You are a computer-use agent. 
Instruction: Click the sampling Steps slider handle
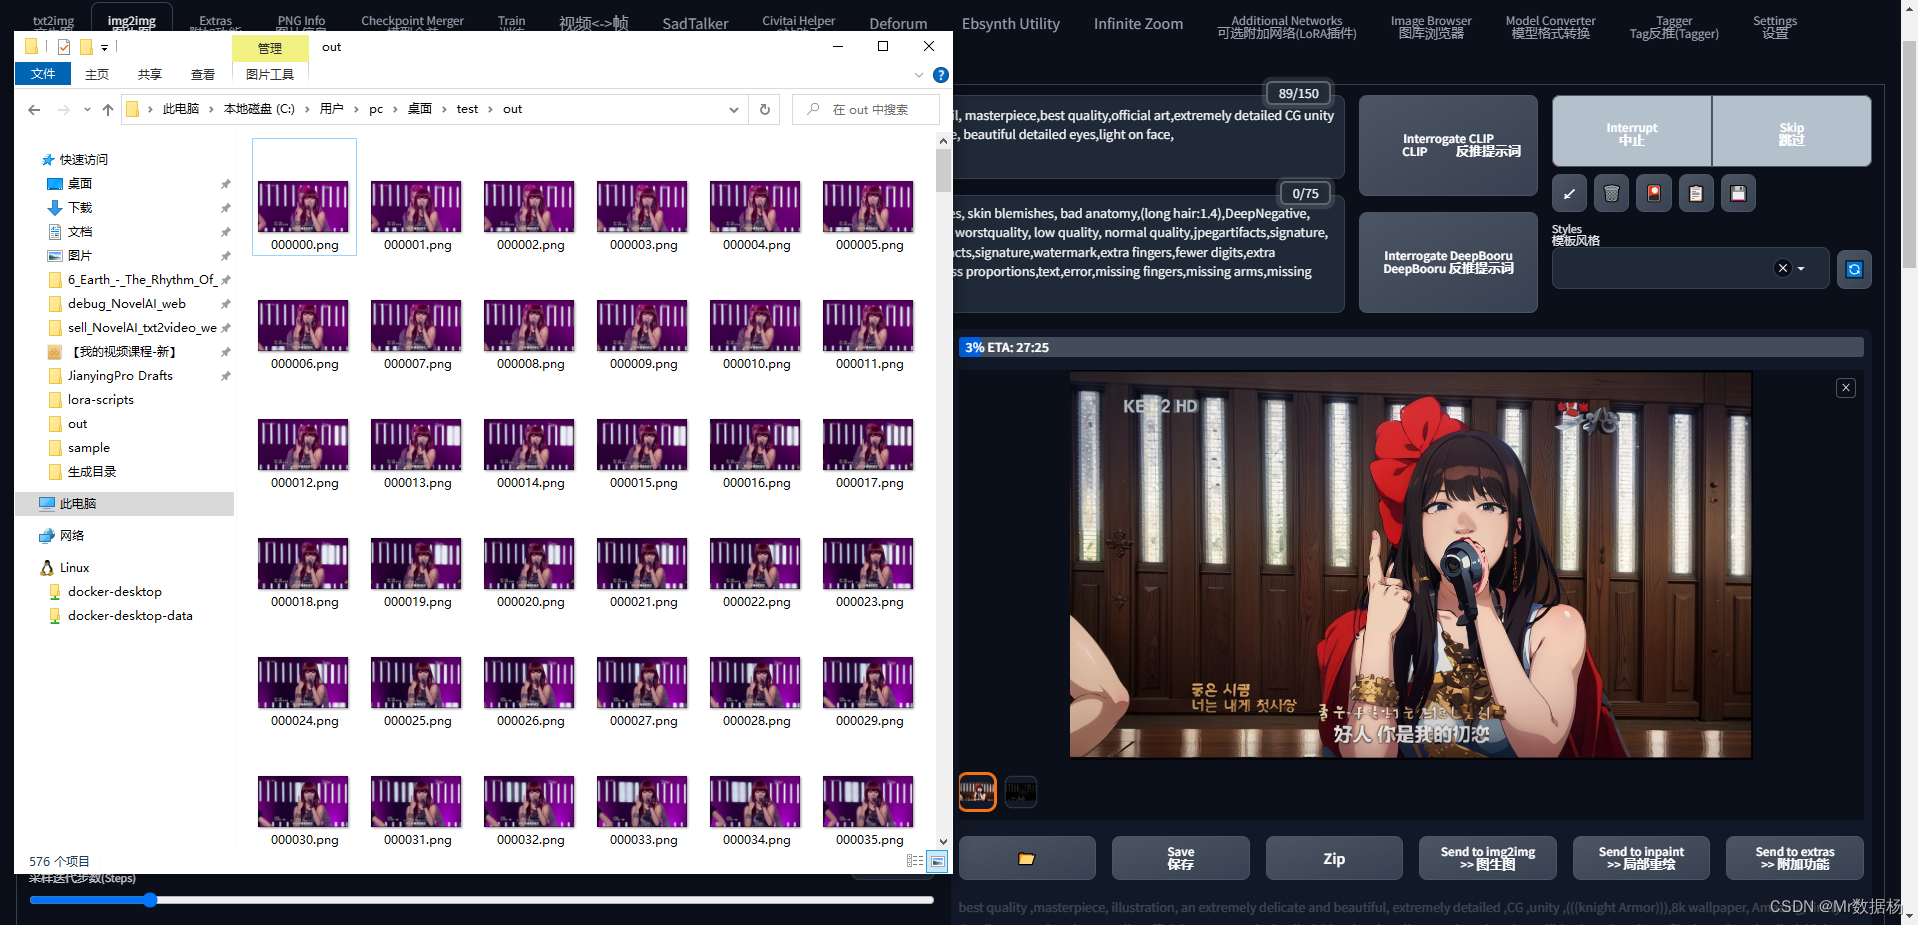click(x=150, y=900)
